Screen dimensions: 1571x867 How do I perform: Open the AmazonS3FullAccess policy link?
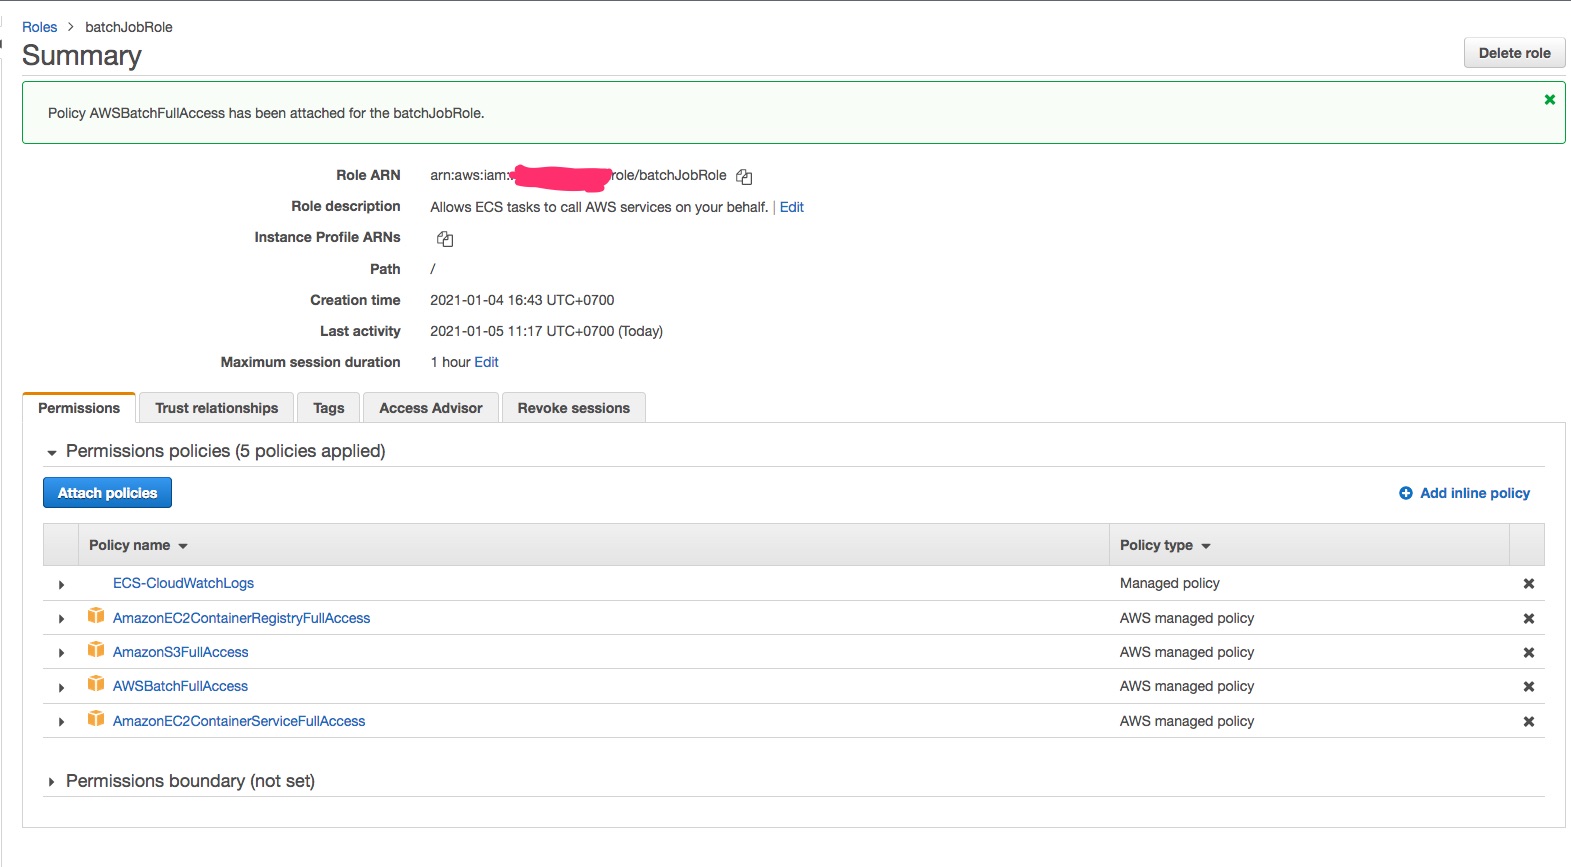click(x=180, y=652)
